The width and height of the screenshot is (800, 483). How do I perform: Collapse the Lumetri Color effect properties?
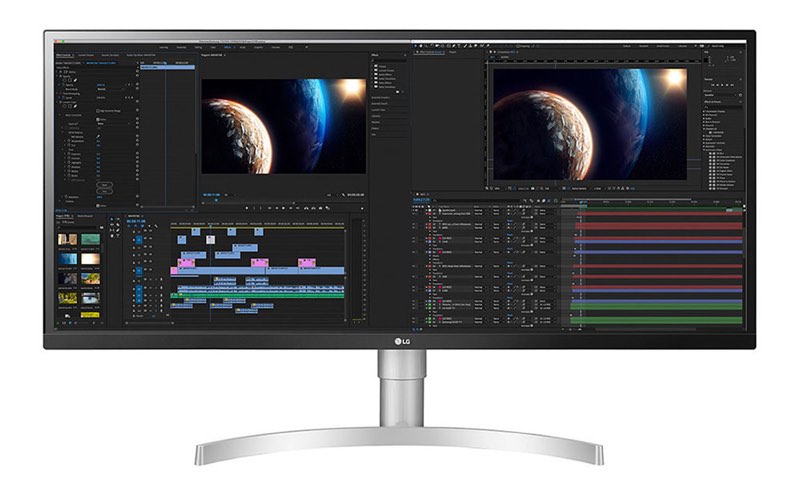57,102
